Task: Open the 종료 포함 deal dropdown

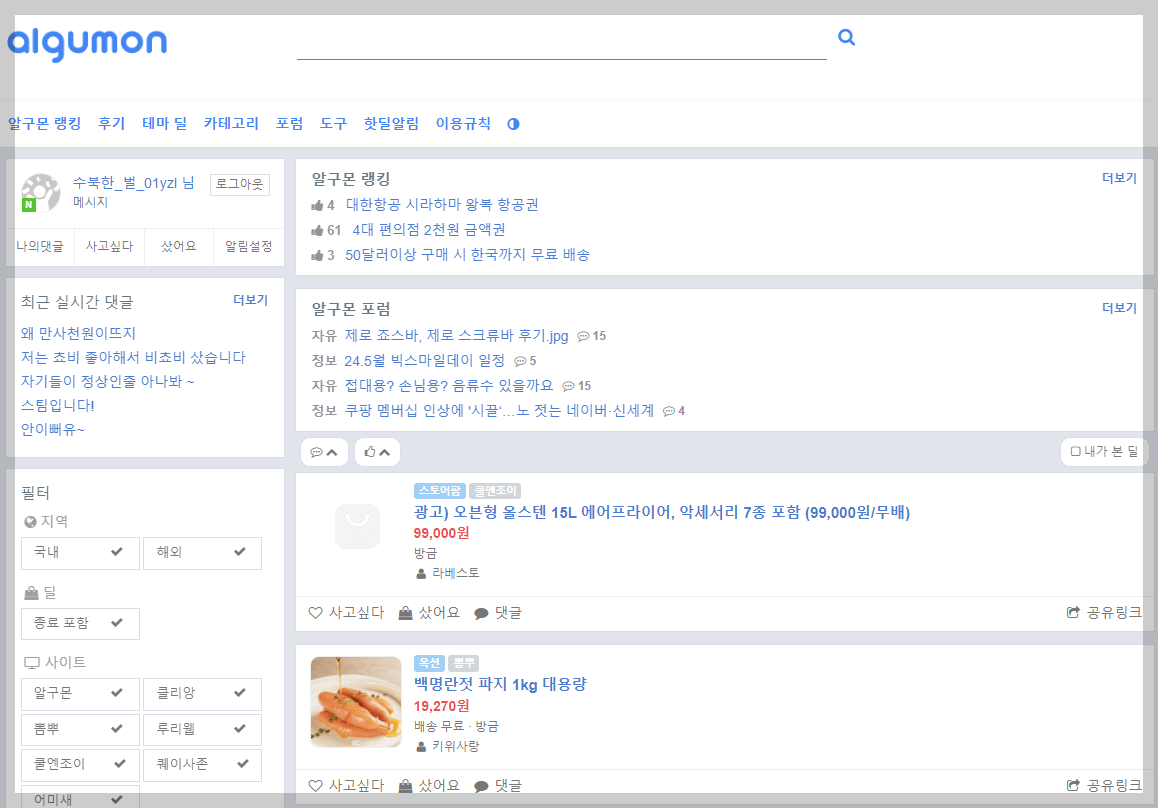Action: pyautogui.click(x=80, y=623)
